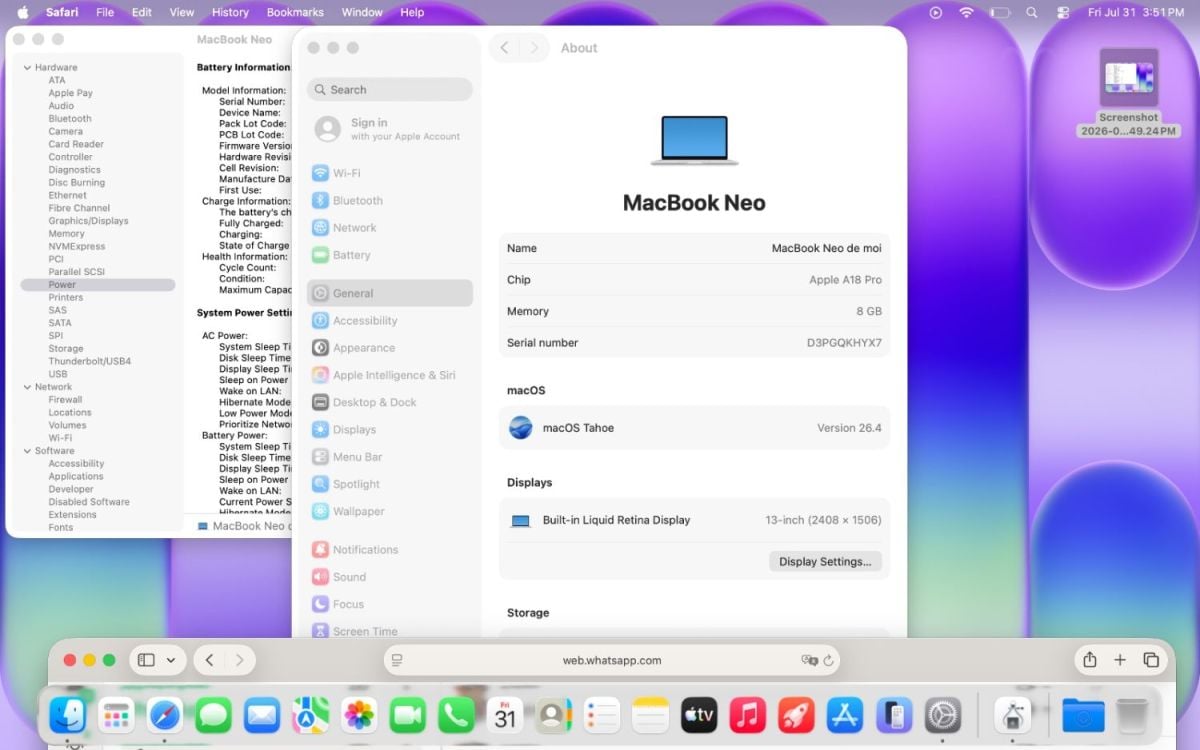Launch Messages from the Dock
Viewport: 1200px width, 750px height.
click(x=214, y=715)
